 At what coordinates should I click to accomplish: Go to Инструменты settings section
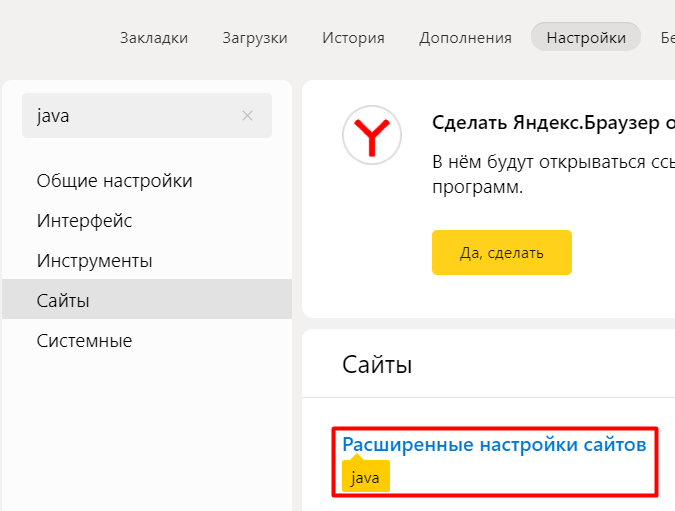point(94,260)
